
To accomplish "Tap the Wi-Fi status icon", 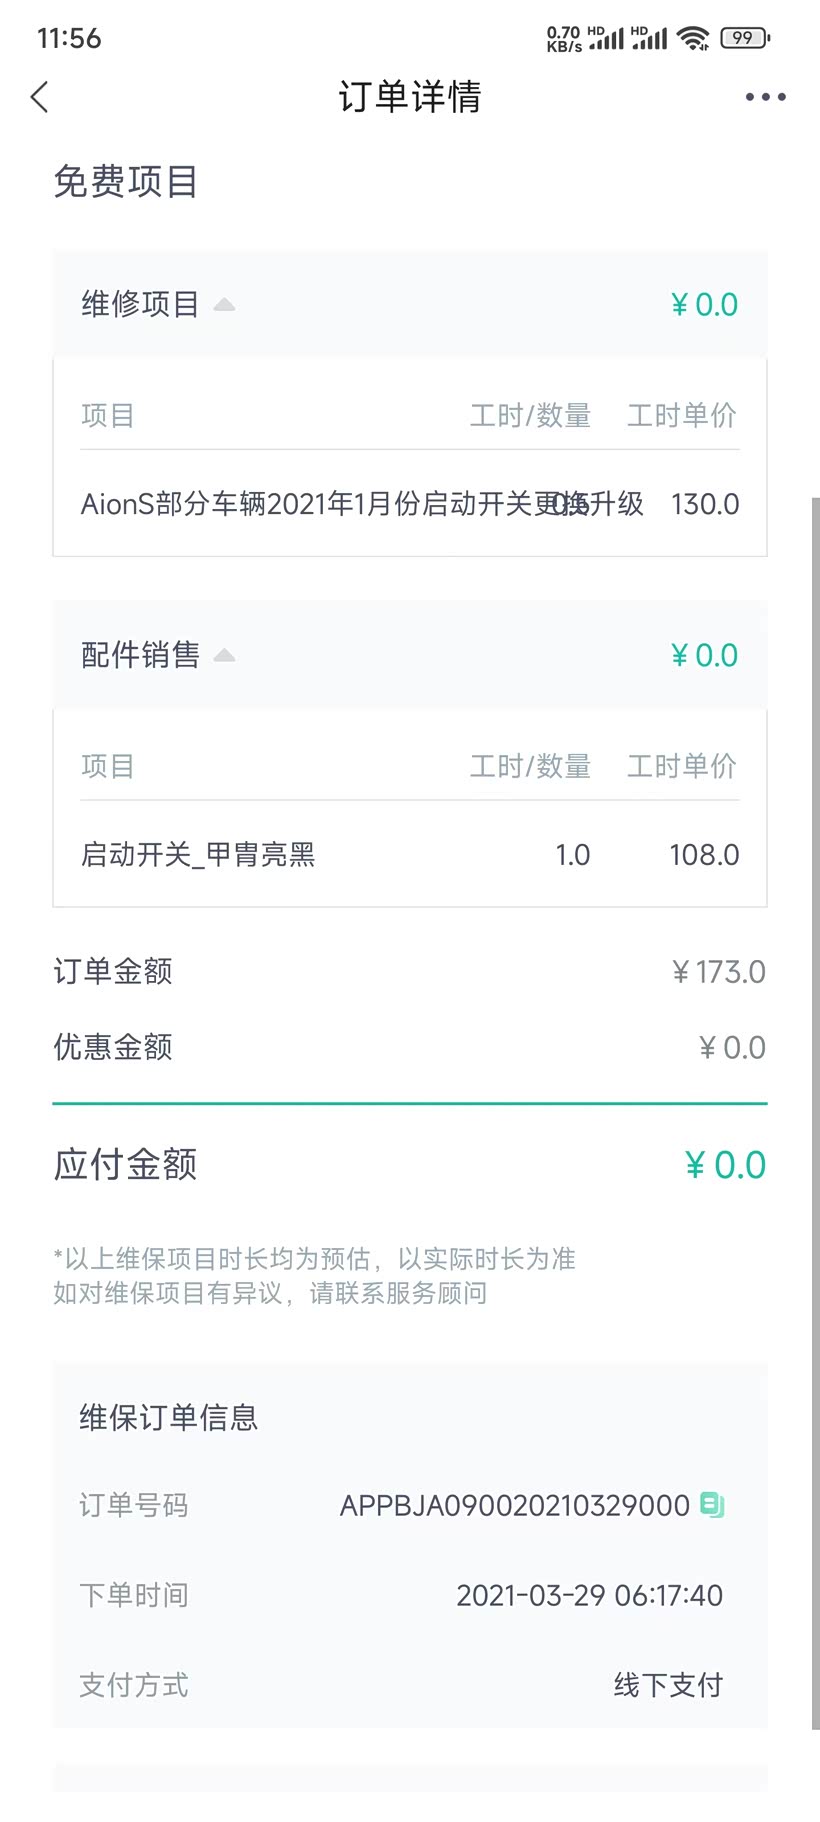I will coord(692,38).
